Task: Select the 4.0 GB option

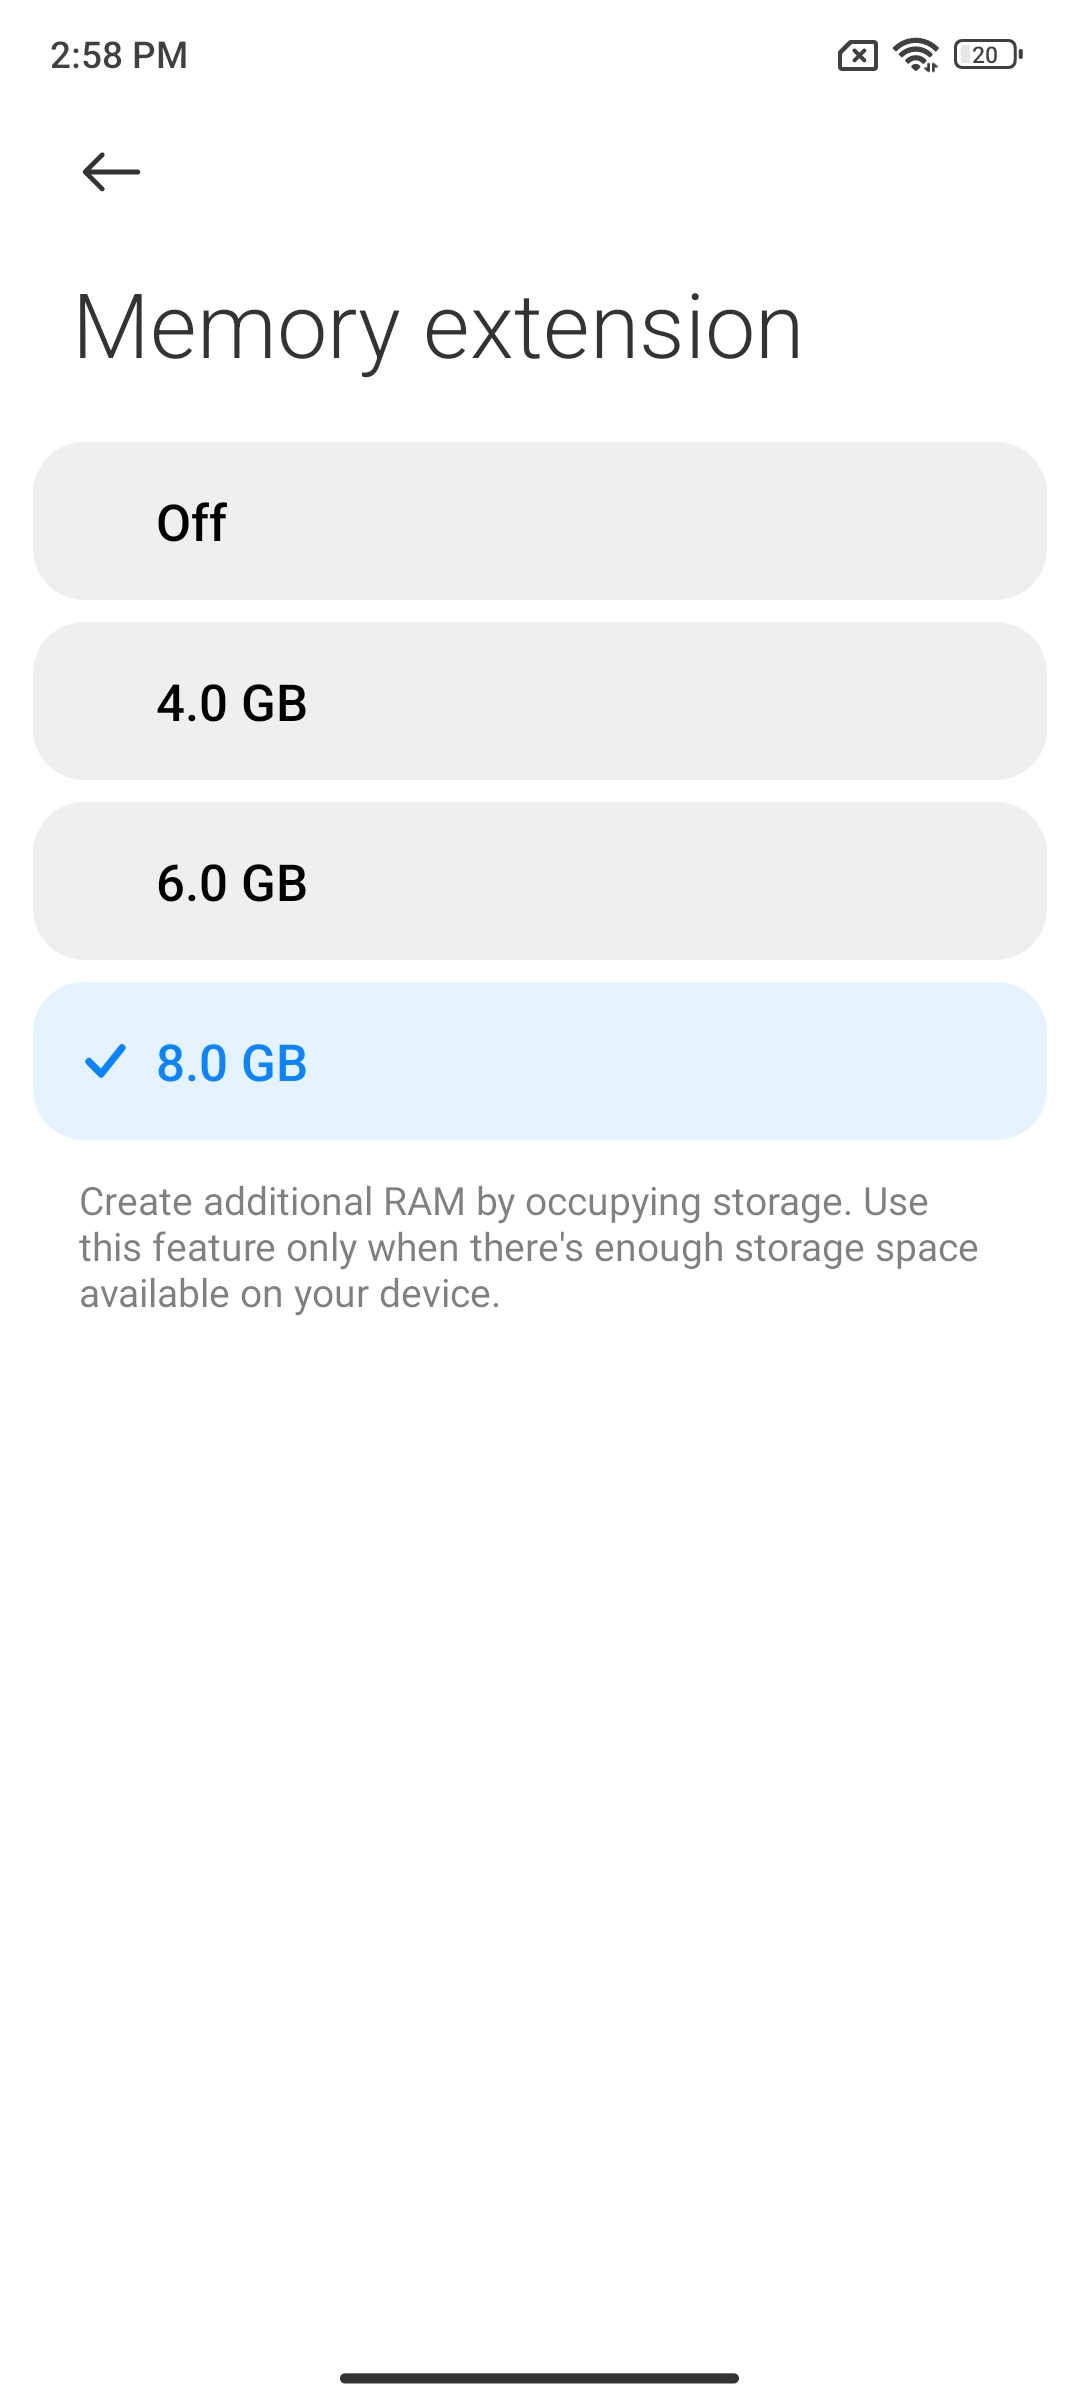Action: (540, 701)
